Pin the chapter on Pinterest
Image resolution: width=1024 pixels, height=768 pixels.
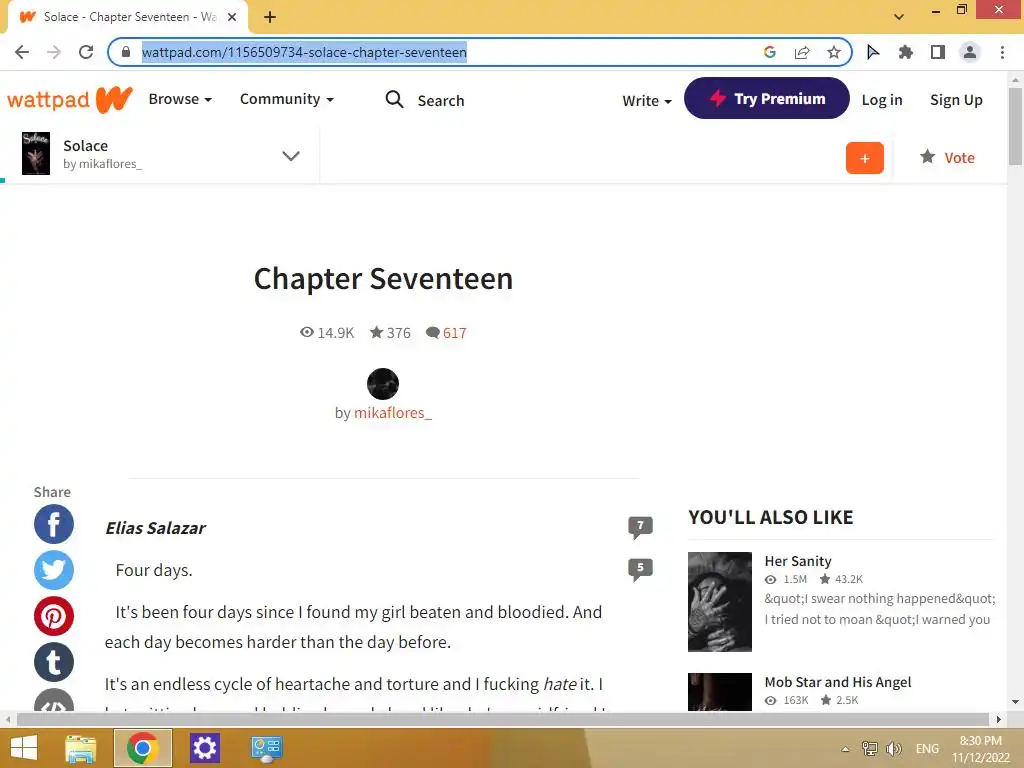pyautogui.click(x=54, y=616)
